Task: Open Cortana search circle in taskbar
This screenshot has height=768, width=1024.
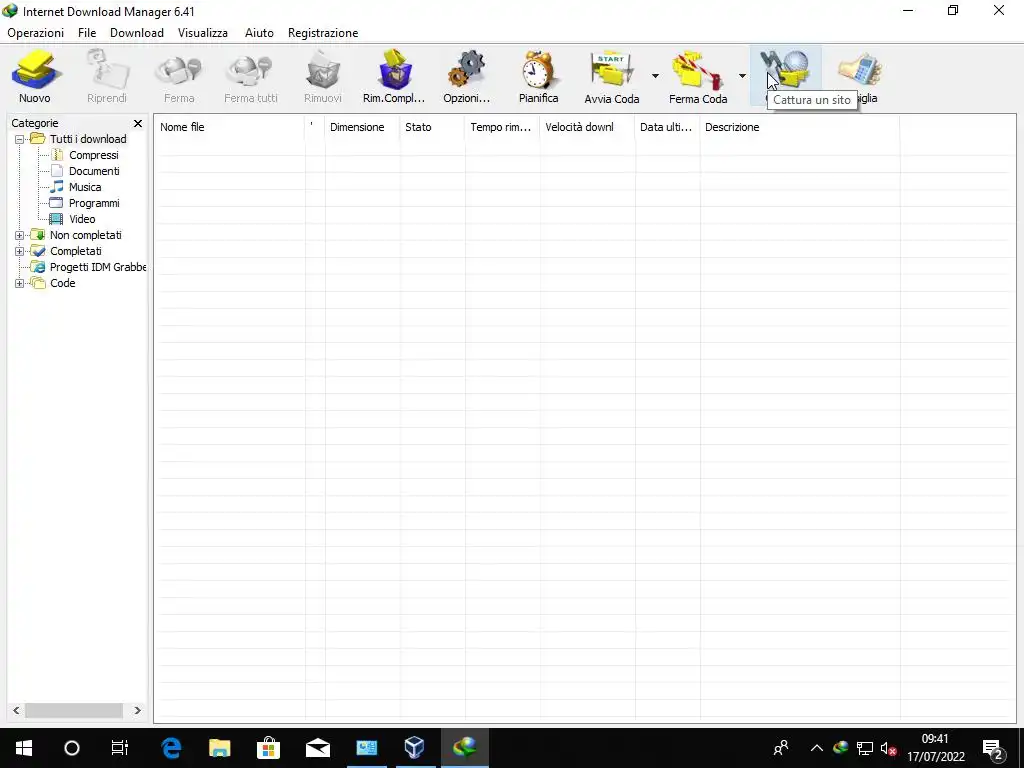Action: (x=72, y=748)
